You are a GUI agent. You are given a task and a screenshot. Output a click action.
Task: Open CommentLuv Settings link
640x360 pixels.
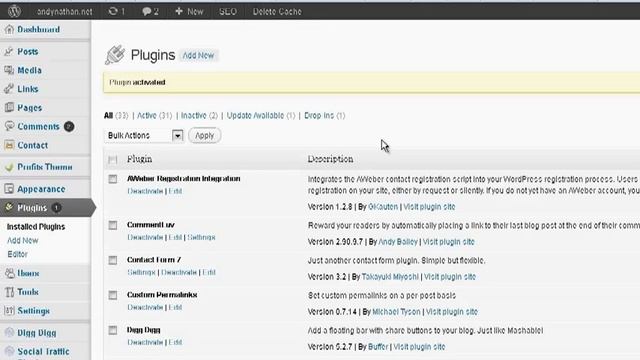click(x=201, y=237)
